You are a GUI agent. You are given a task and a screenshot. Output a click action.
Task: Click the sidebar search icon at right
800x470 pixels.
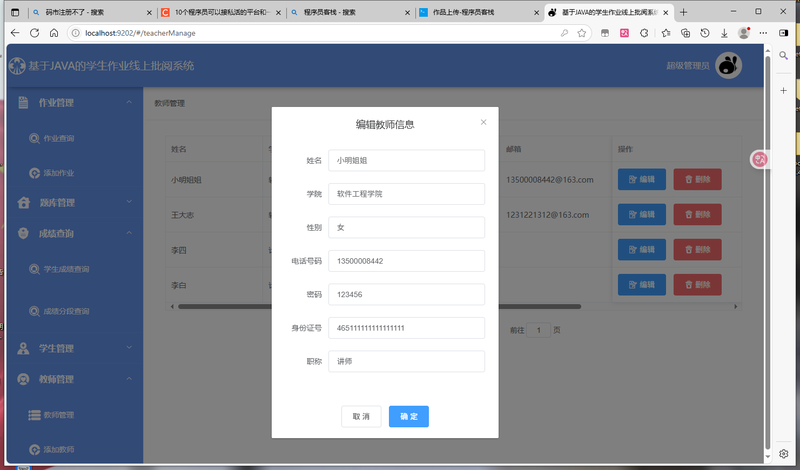click(x=784, y=55)
